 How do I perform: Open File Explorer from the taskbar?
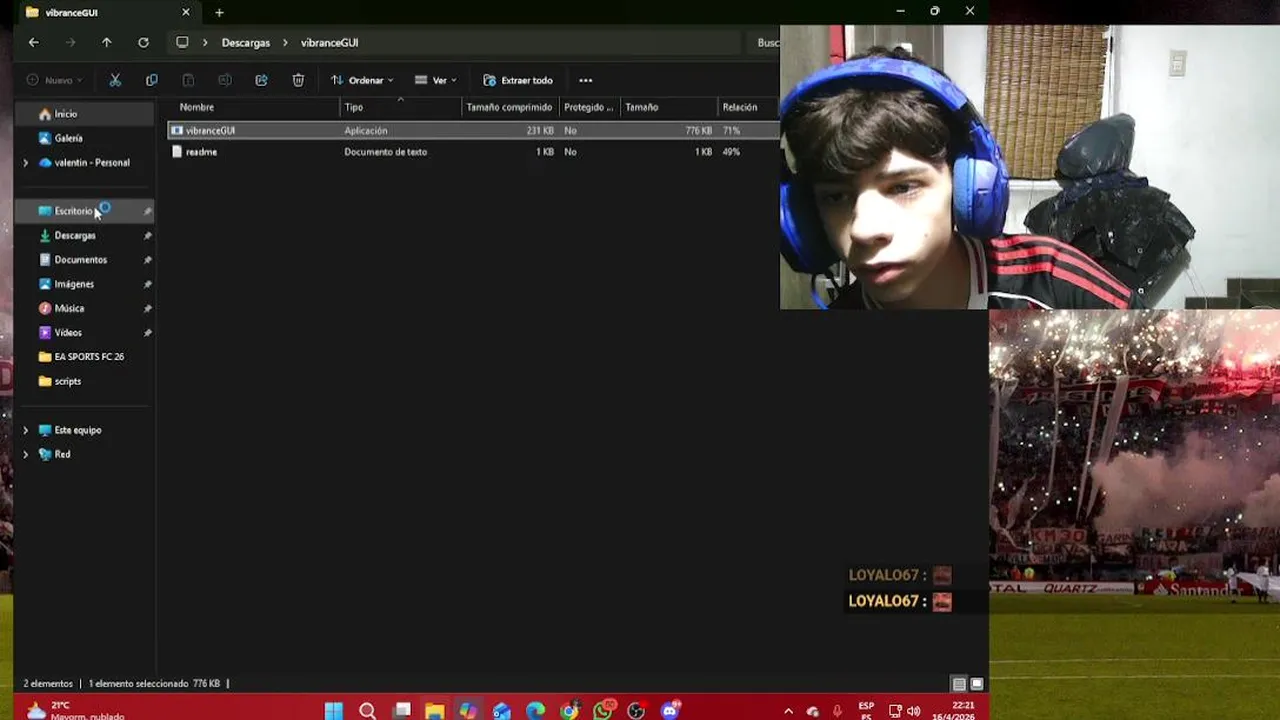pos(435,711)
